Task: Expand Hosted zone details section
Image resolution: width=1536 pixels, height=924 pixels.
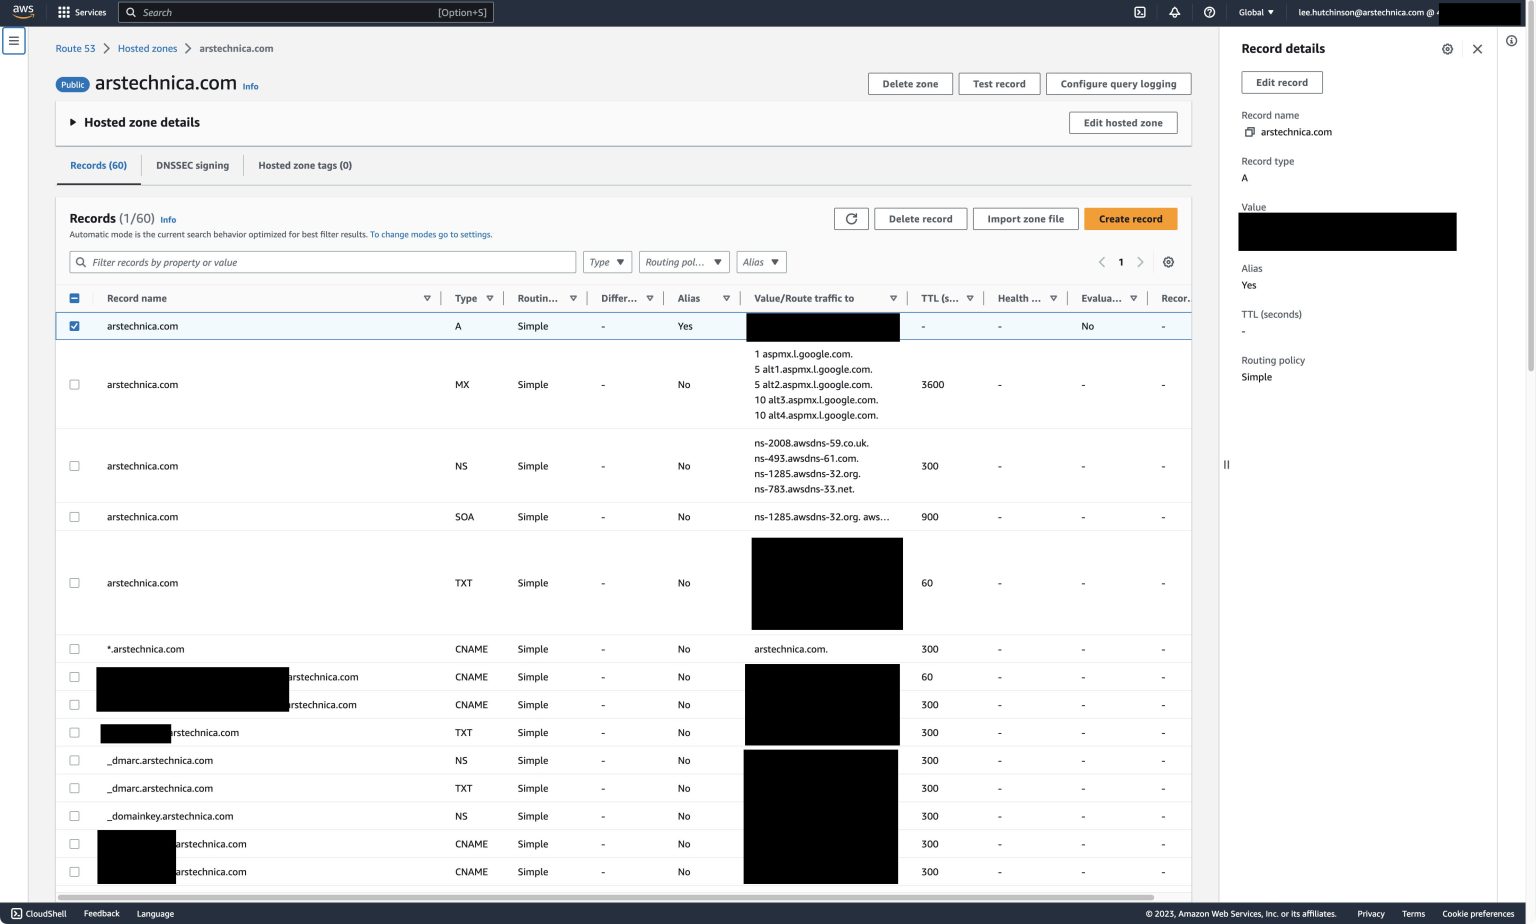Action: click(73, 122)
